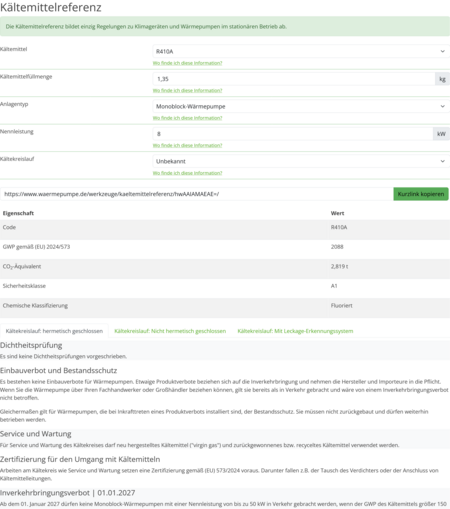This screenshot has width=450, height=509.
Task: Open the Kältekreislauf dropdown showing Unbekannt
Action: click(x=301, y=161)
